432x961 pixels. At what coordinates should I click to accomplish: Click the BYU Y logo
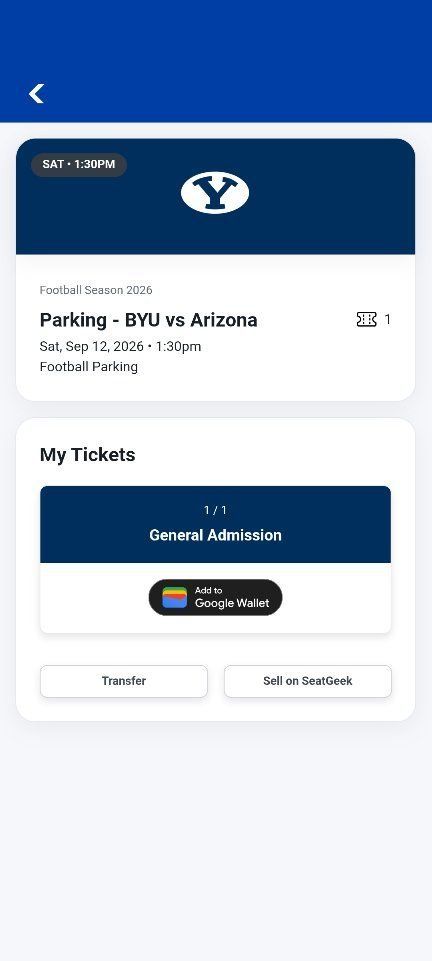[215, 192]
